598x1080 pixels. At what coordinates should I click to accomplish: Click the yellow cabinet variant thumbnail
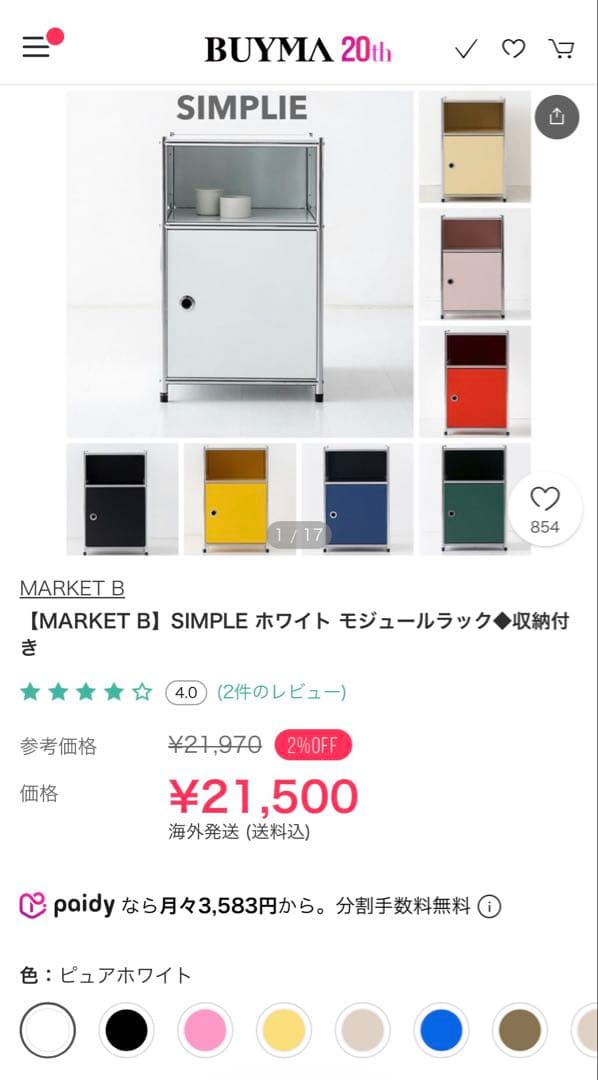tap(239, 497)
